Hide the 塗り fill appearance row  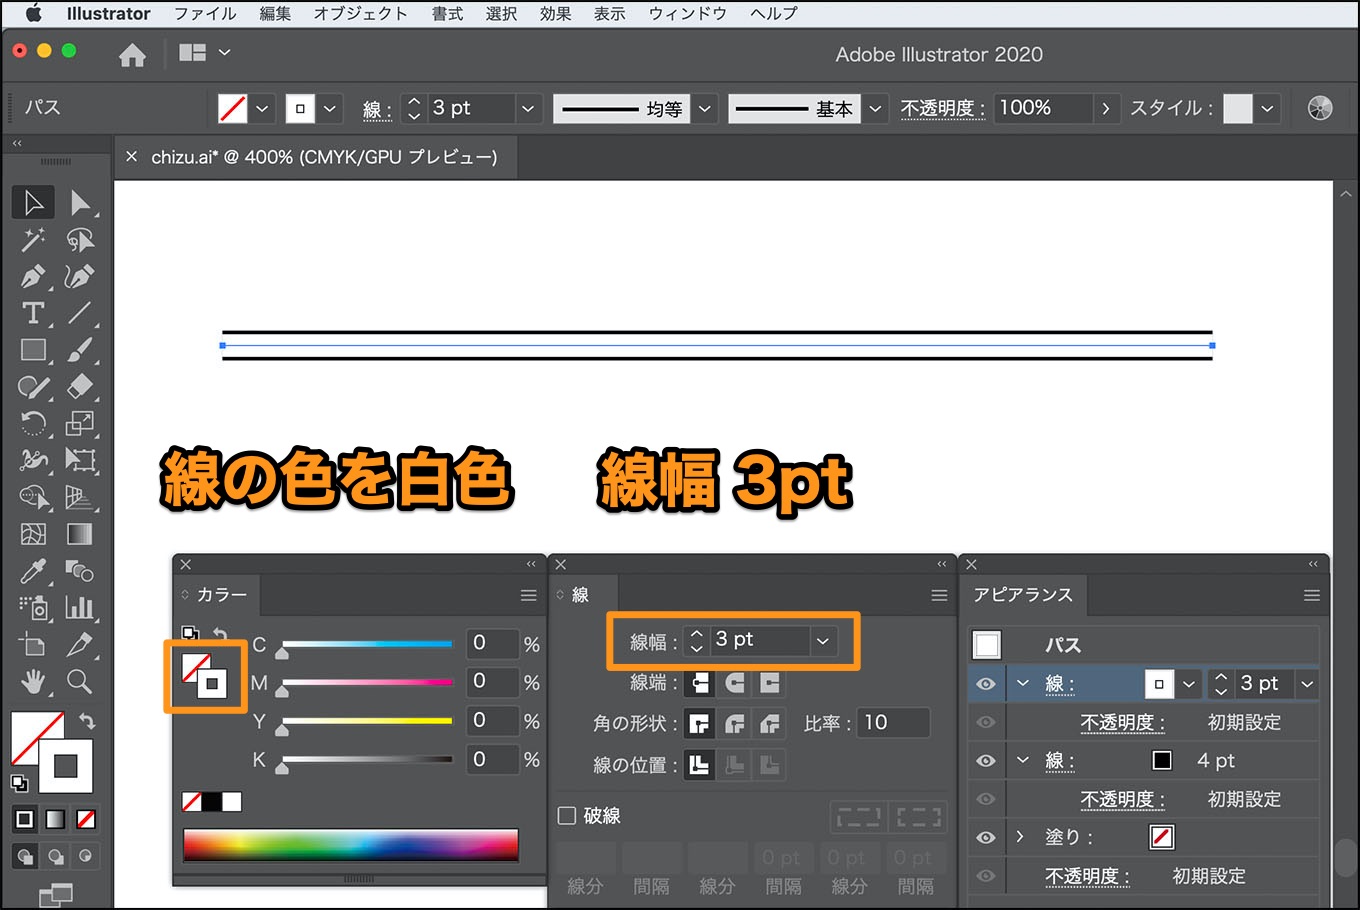986,837
